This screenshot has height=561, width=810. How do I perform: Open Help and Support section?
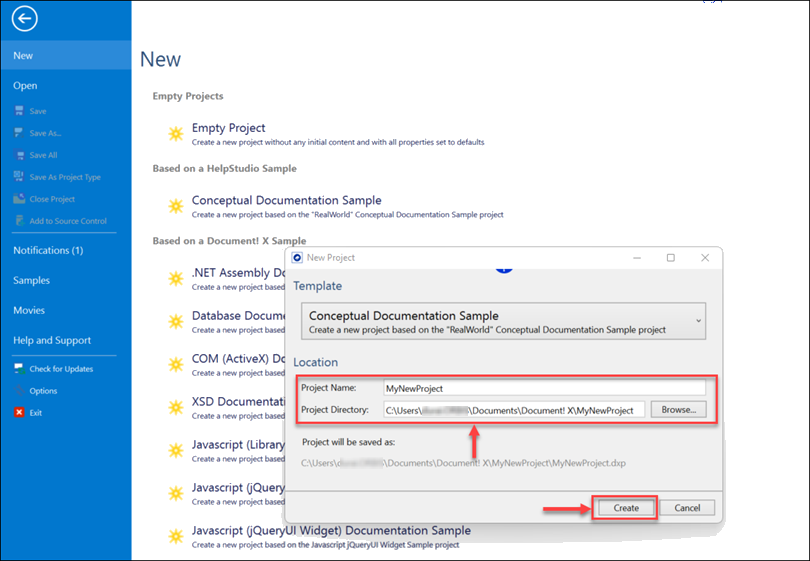(x=52, y=340)
